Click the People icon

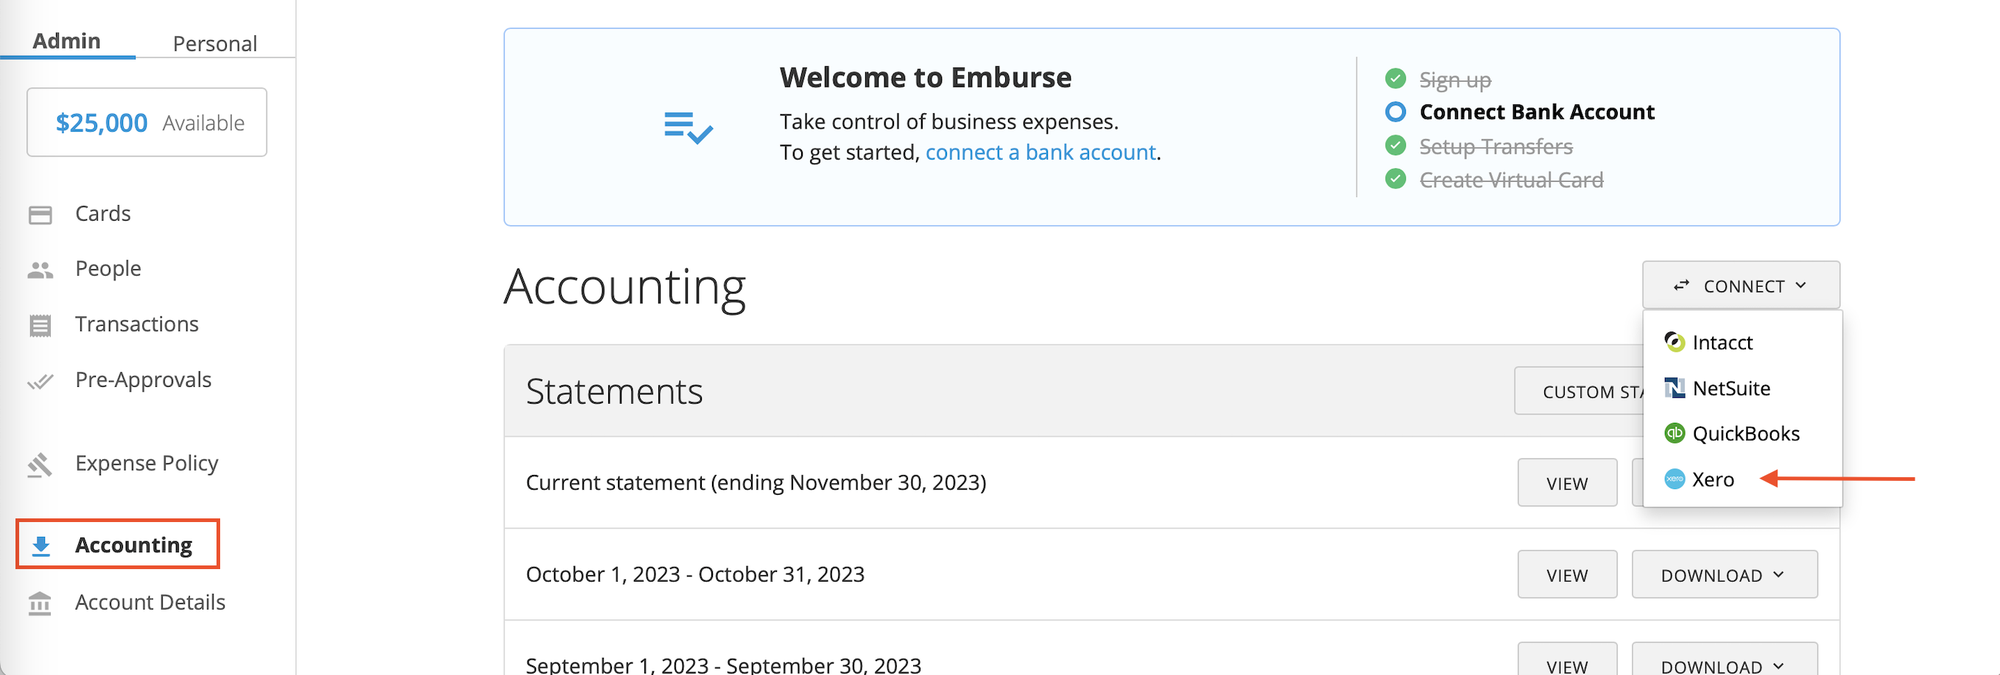[x=41, y=268]
